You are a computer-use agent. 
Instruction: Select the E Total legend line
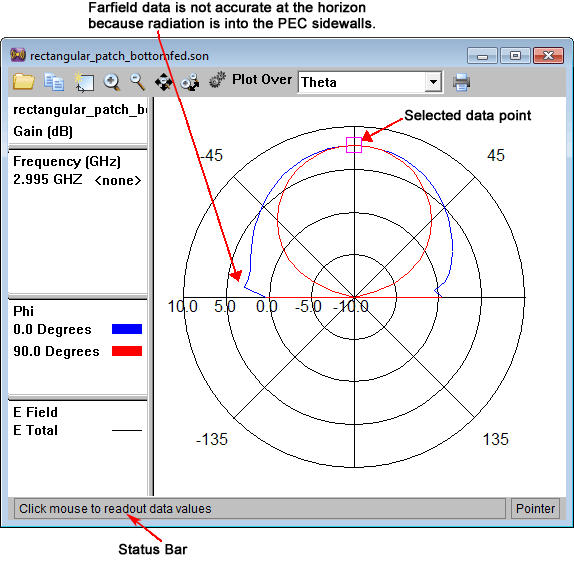click(127, 430)
